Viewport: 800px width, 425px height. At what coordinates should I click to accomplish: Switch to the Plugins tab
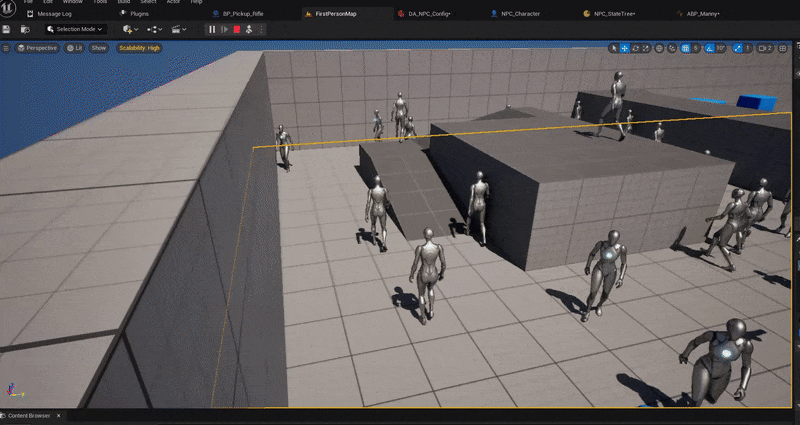click(x=134, y=14)
